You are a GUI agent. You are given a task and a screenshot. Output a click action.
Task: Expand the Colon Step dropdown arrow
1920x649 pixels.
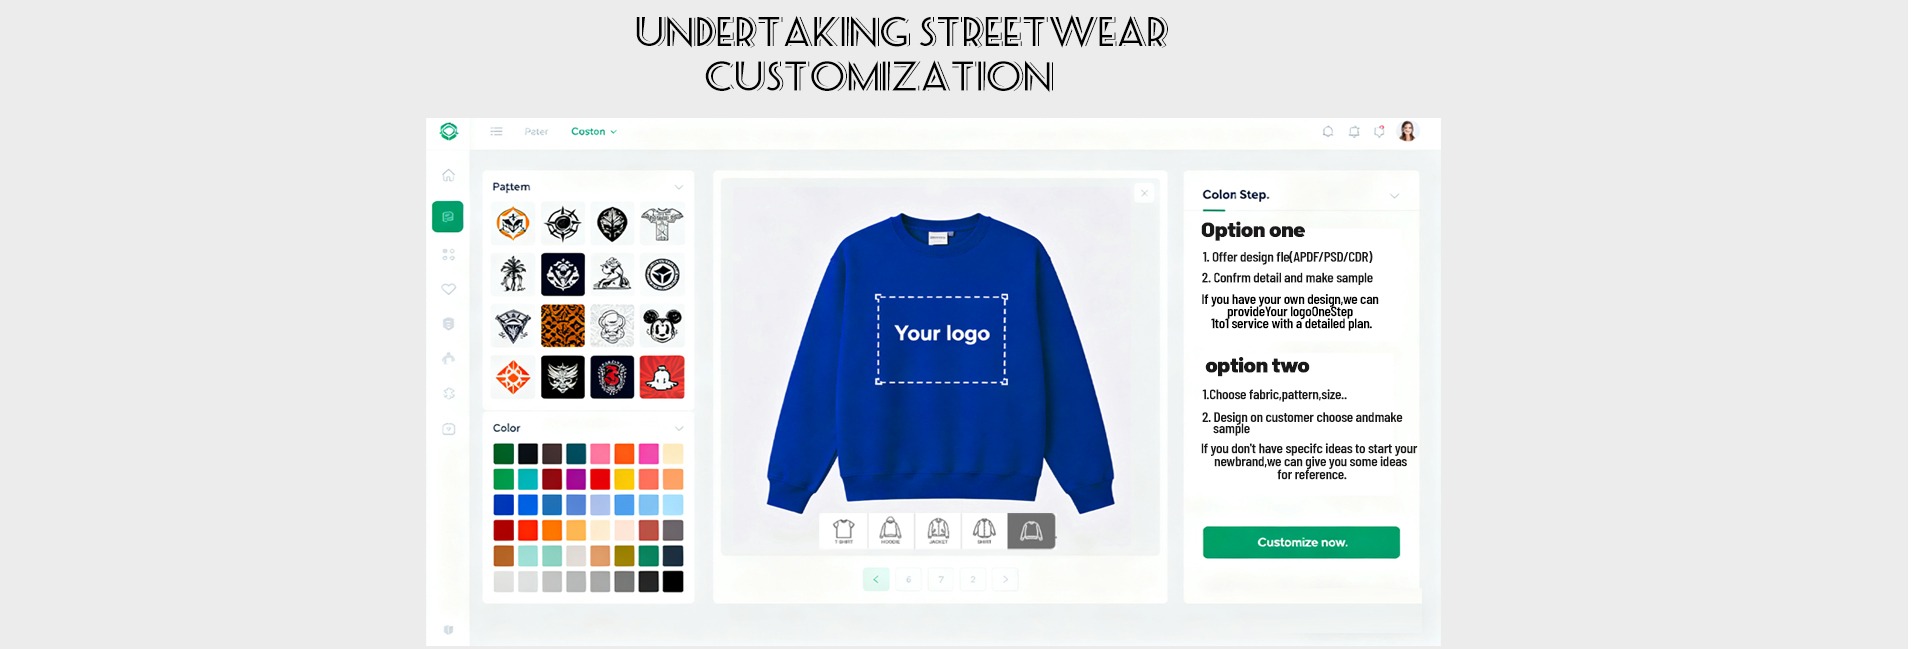(1394, 195)
